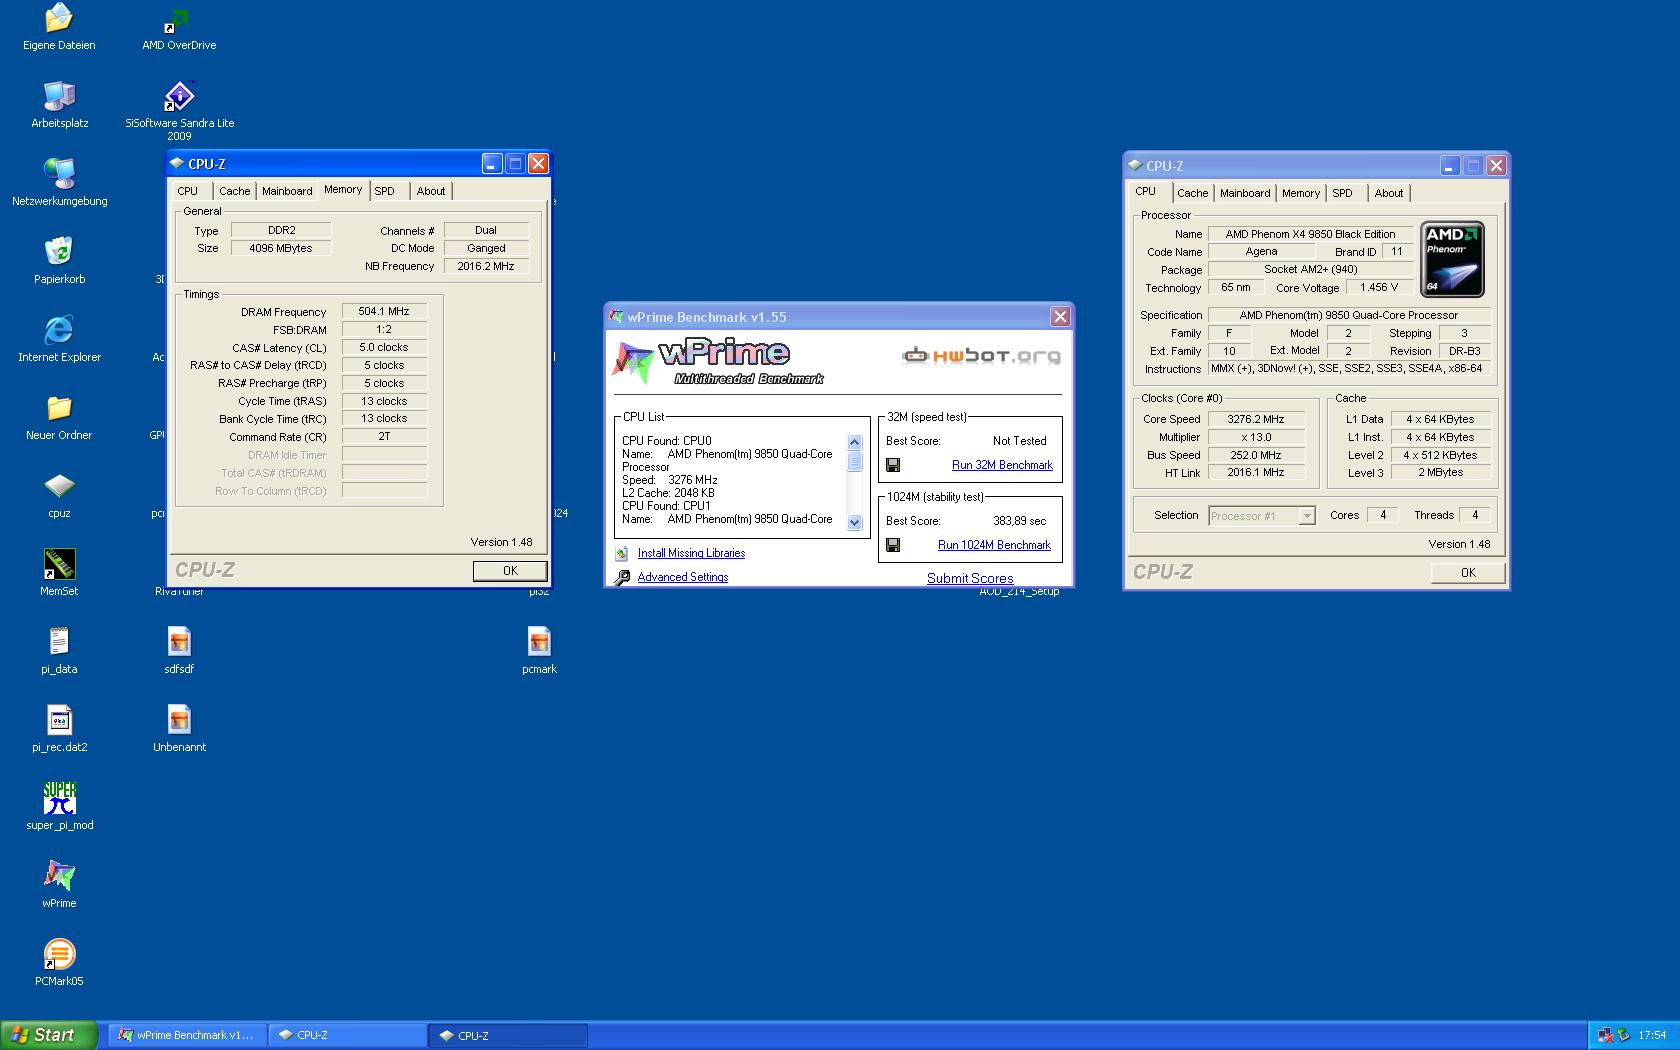Click hwbot.org logo in wPrime

coord(980,355)
